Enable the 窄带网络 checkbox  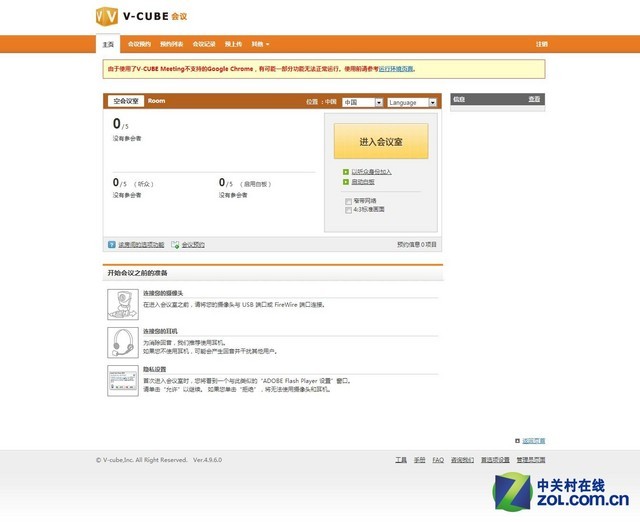[x=348, y=201]
